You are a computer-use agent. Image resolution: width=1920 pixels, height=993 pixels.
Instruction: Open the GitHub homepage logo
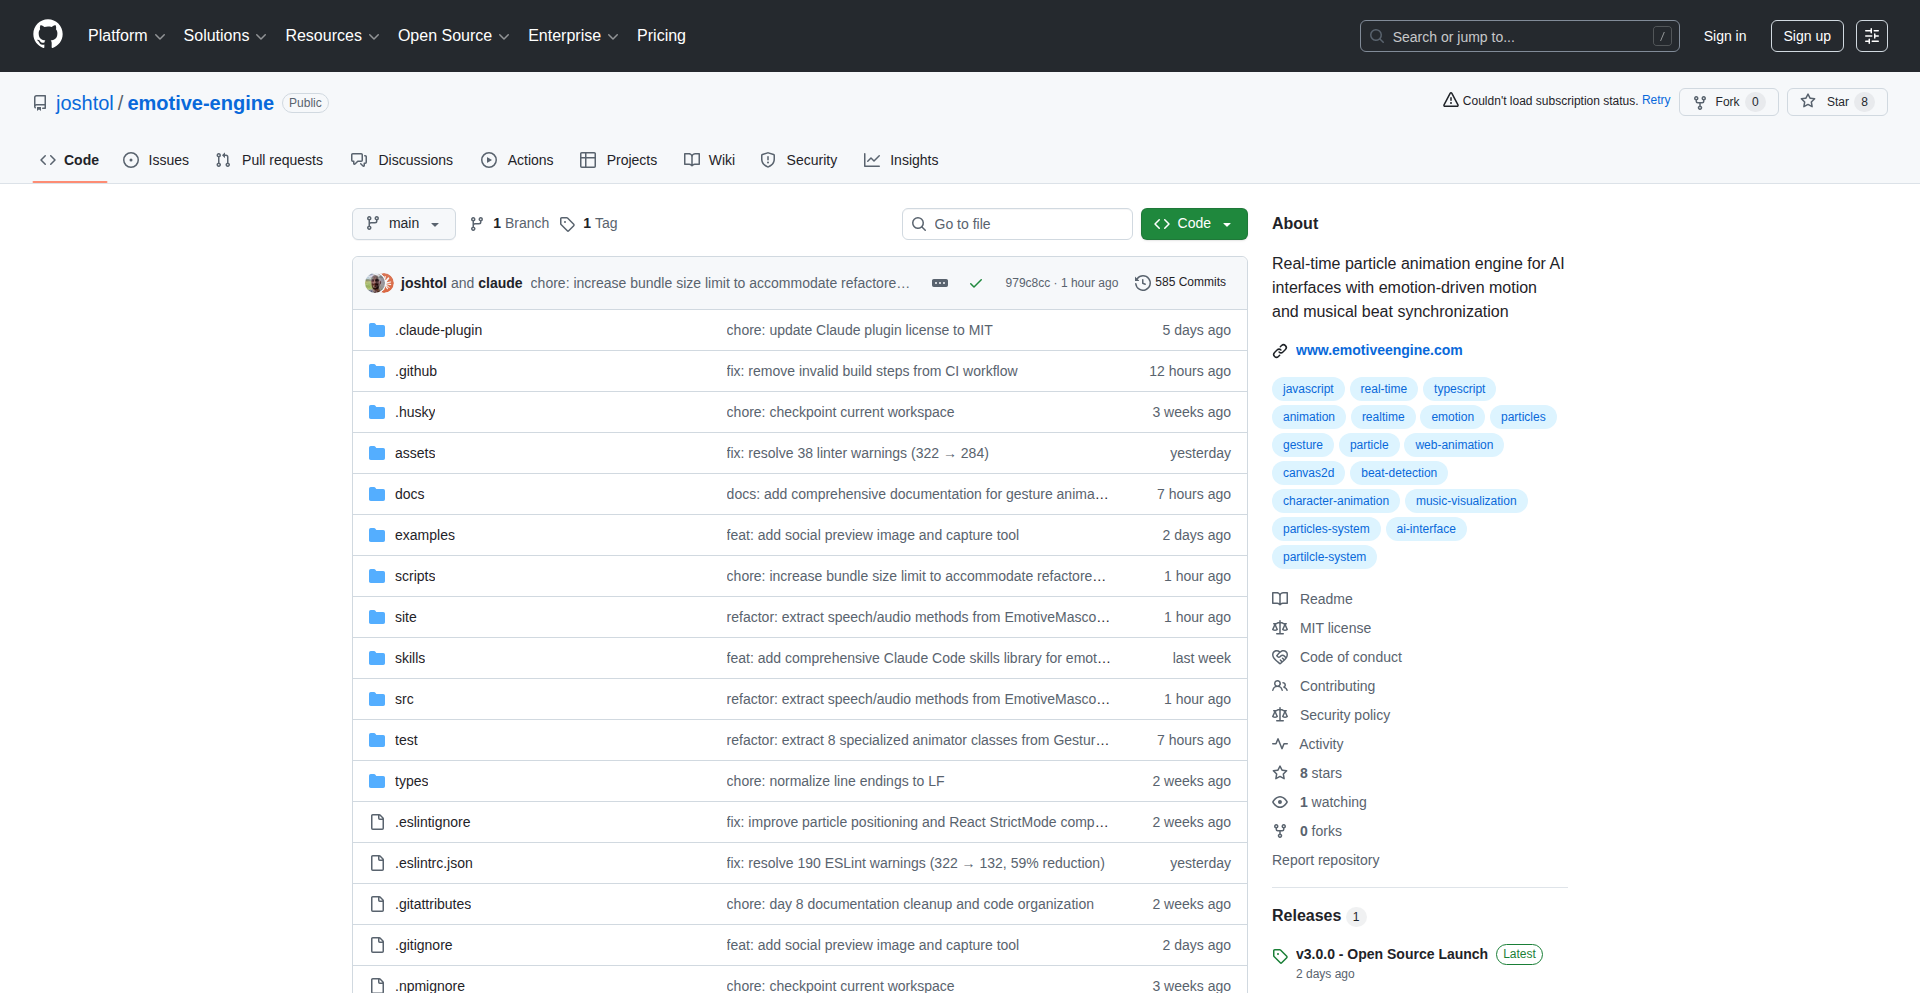(x=48, y=35)
